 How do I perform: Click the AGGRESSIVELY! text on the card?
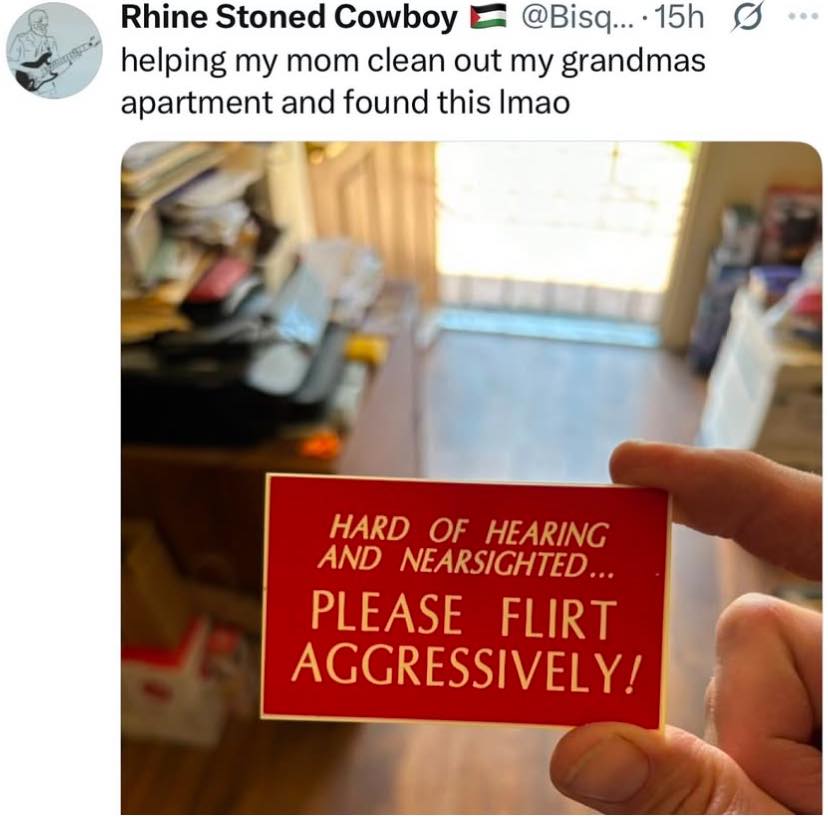point(466,669)
